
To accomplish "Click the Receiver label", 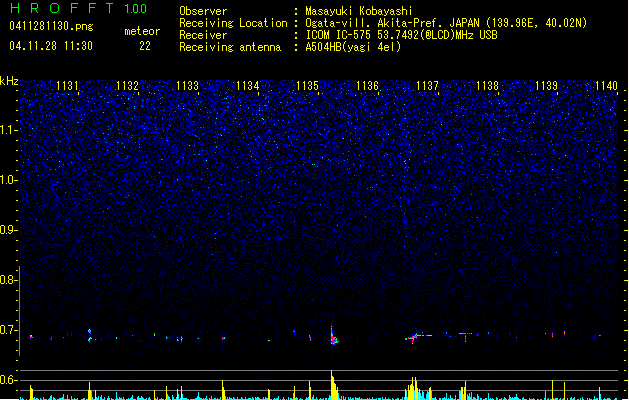I will click(203, 35).
